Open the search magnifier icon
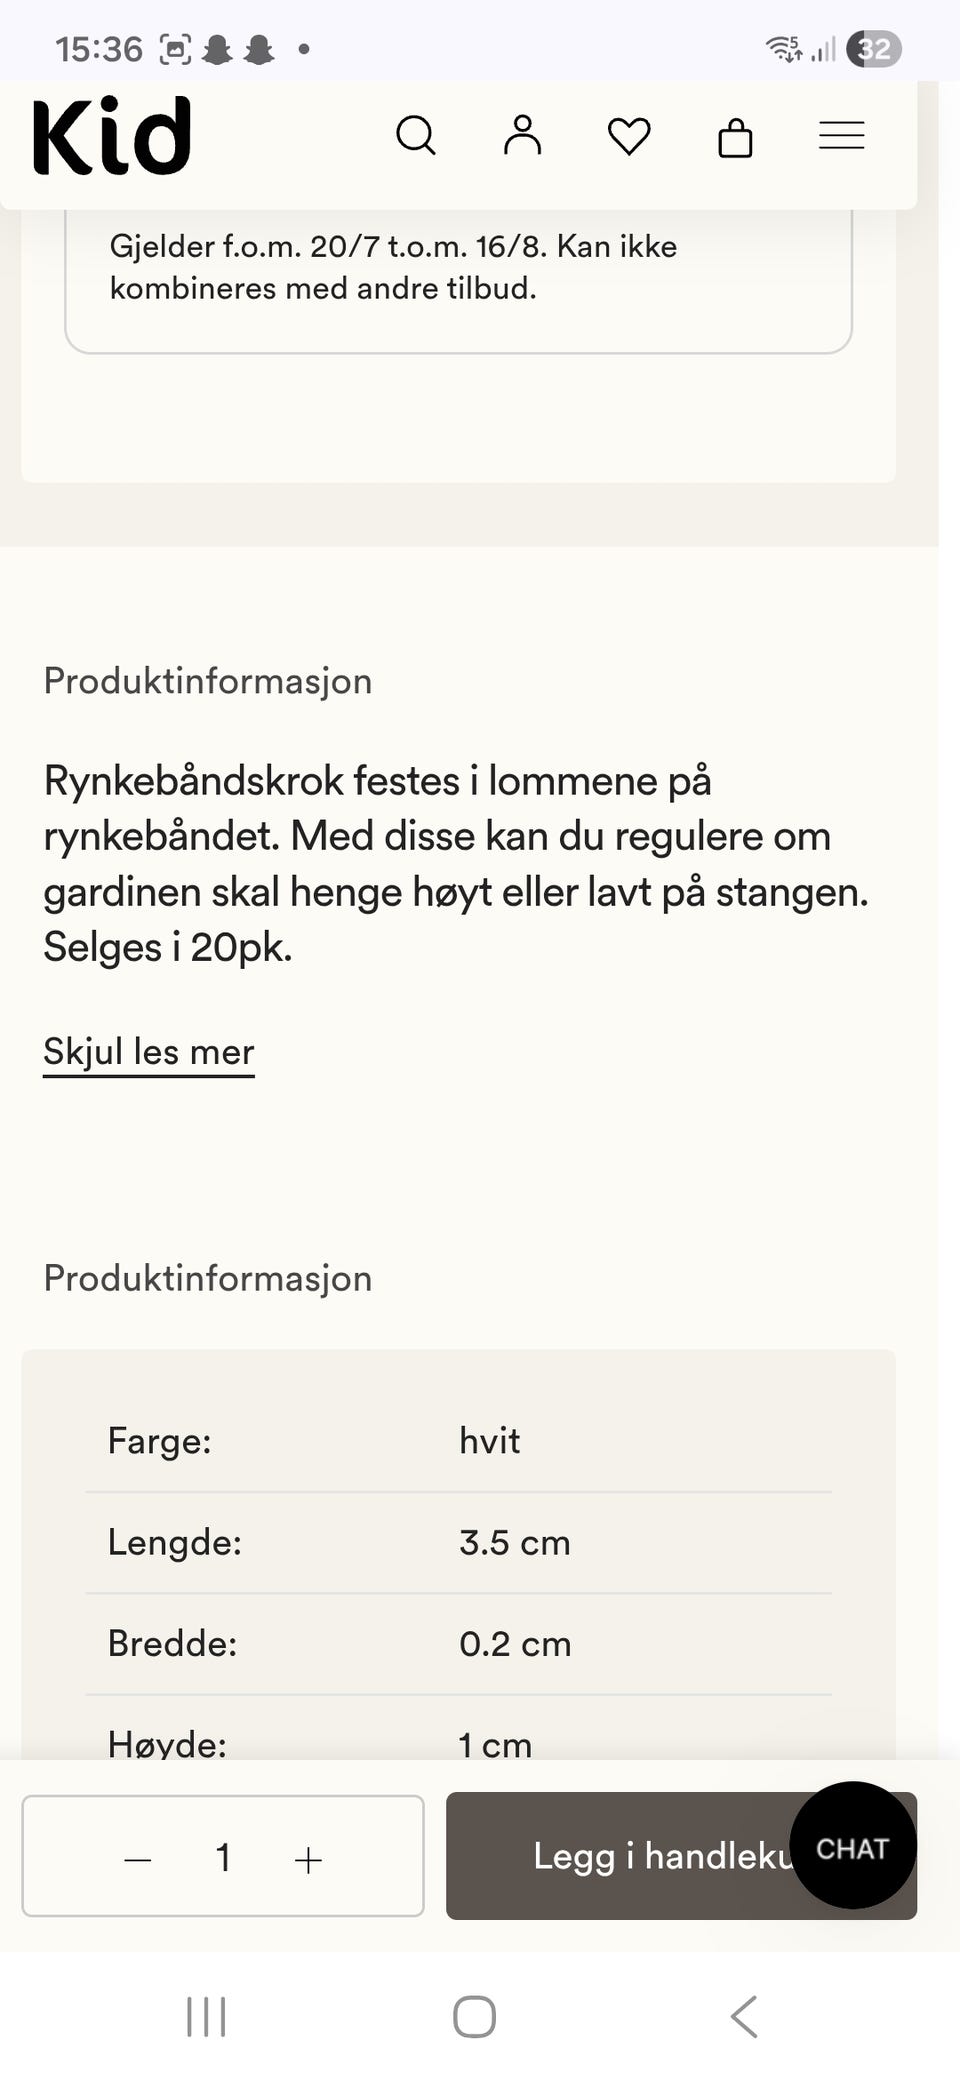Screen dimensions: 960x2080 [x=416, y=135]
